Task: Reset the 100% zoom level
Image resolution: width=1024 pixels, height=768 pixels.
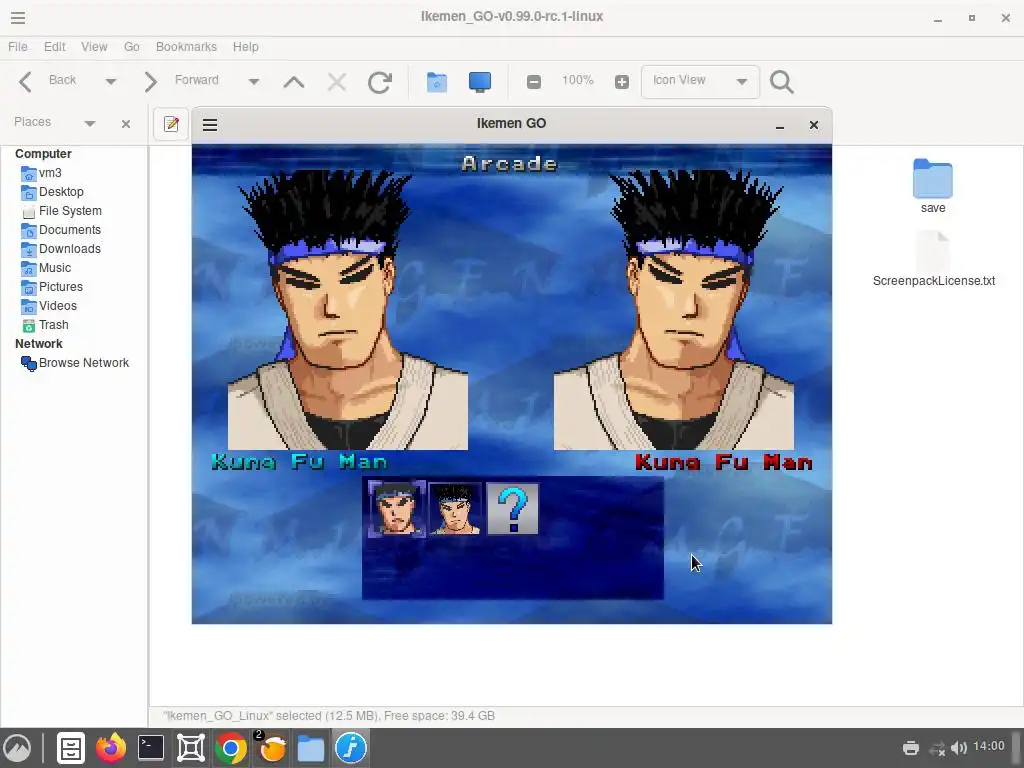Action: (577, 80)
